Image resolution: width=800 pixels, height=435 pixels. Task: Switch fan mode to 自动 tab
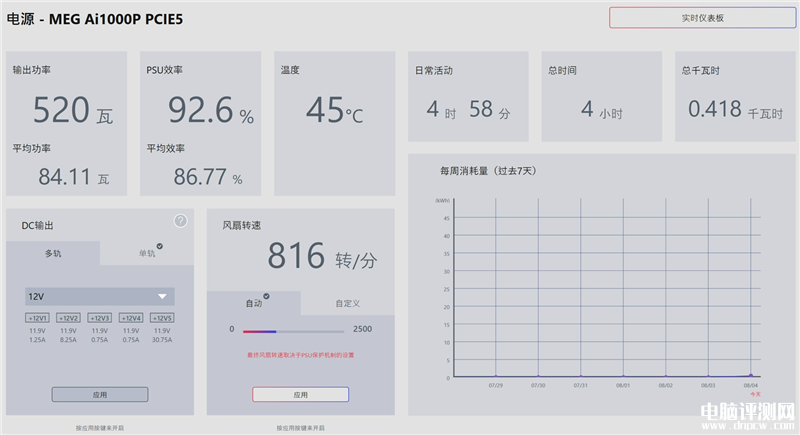(x=254, y=303)
